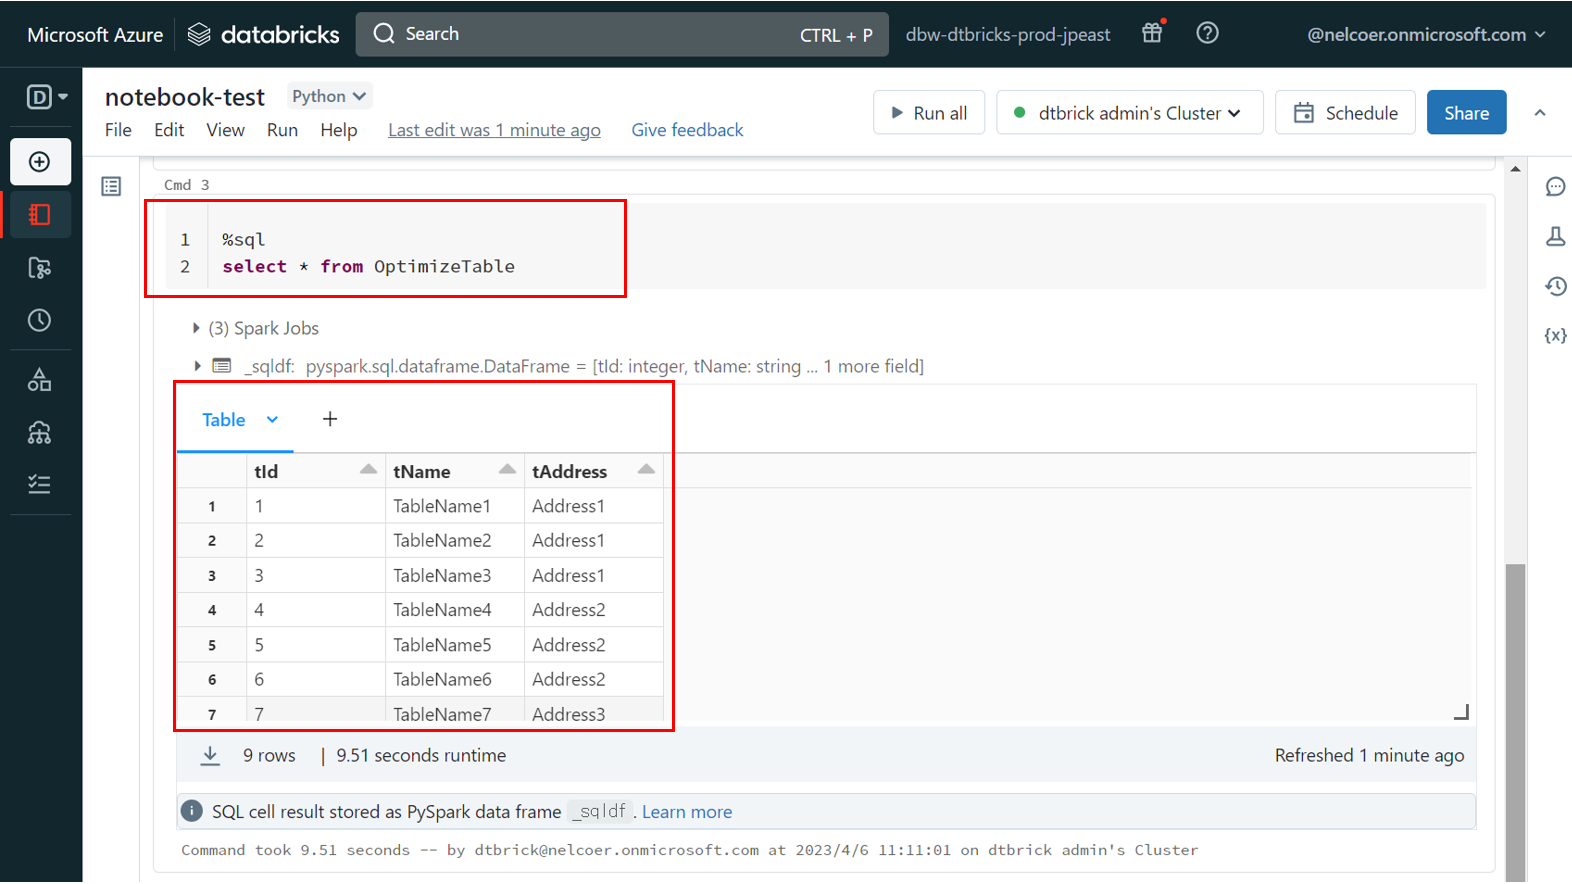Click the Run all button
The width and height of the screenshot is (1572, 884).
929,113
